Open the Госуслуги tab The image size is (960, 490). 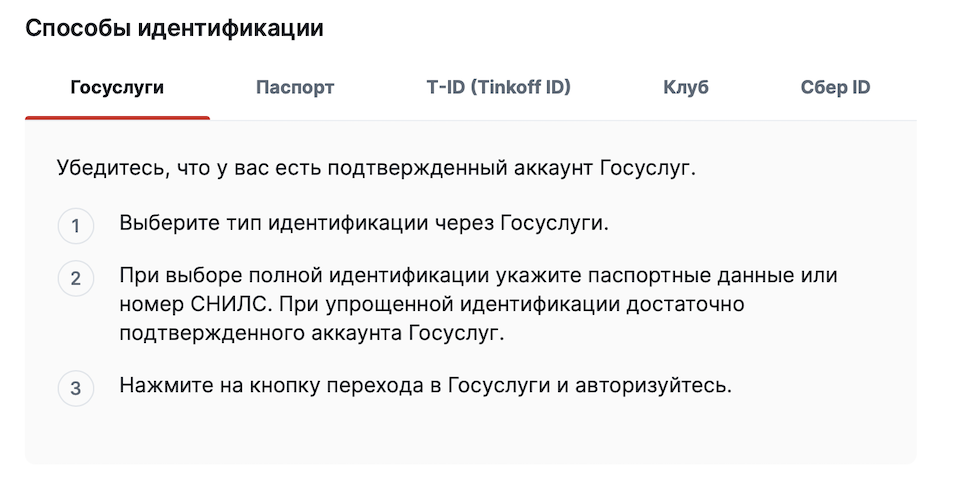point(117,88)
